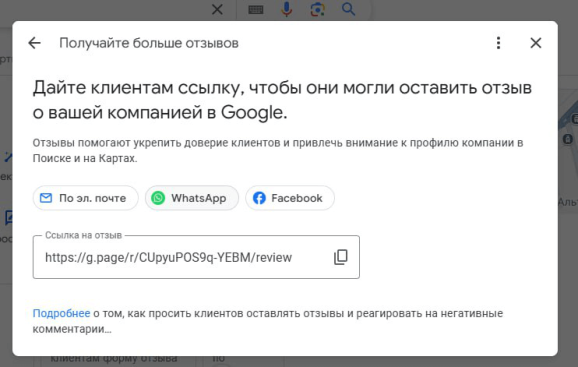Viewport: 578px width, 367px height.
Task: Open the three-dot more options menu
Action: pyautogui.click(x=498, y=43)
